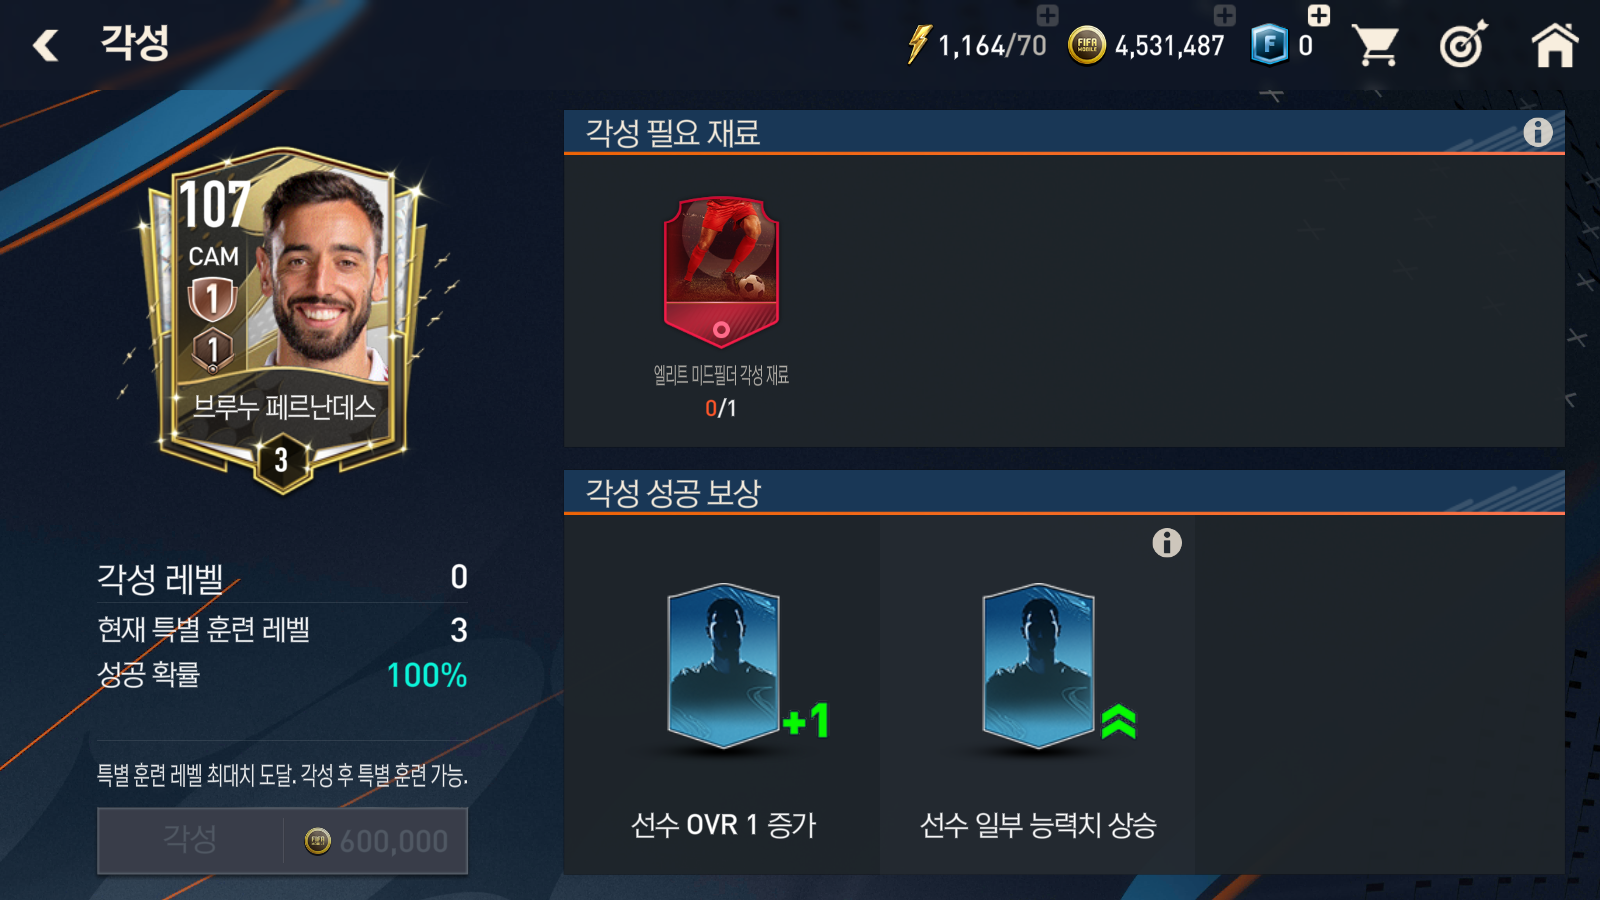Select 엘리트 미드필더 각성 재료 material card
This screenshot has height=900, width=1600.
coord(721,272)
